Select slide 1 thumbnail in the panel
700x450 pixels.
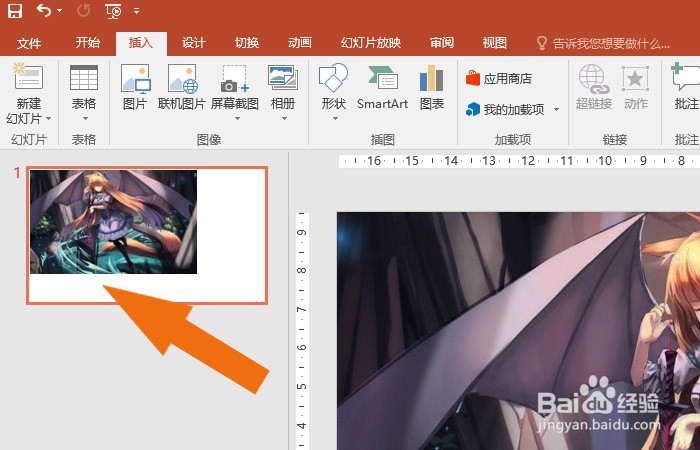pyautogui.click(x=147, y=235)
